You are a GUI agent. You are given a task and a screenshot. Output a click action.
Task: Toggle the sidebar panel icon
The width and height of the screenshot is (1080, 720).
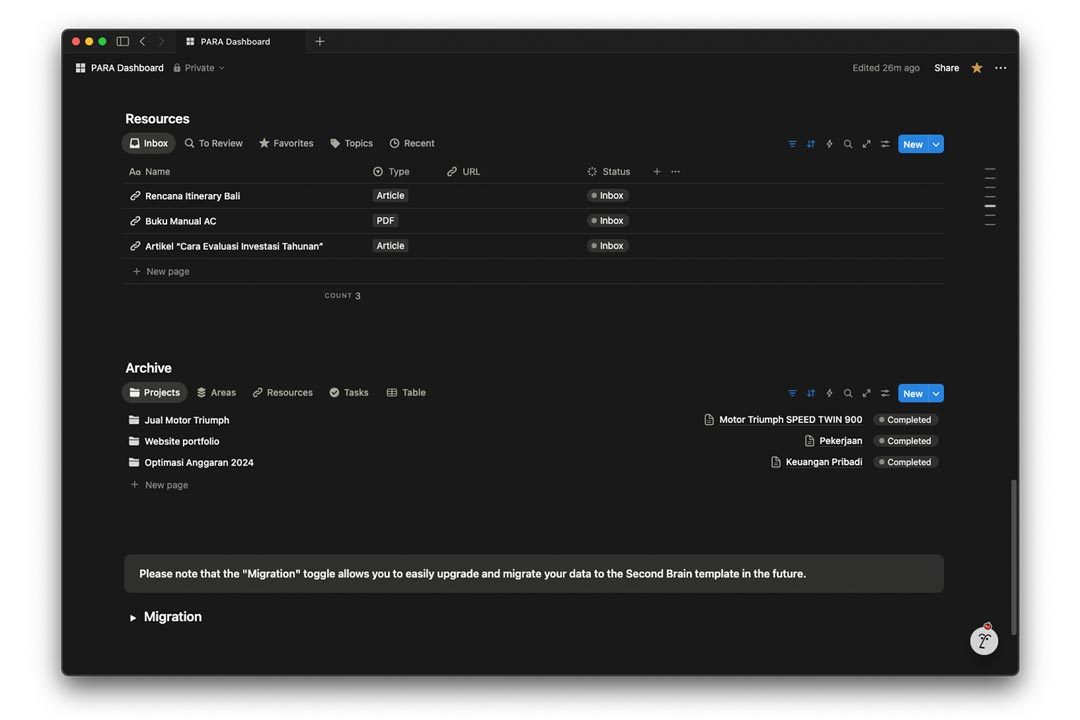(122, 42)
